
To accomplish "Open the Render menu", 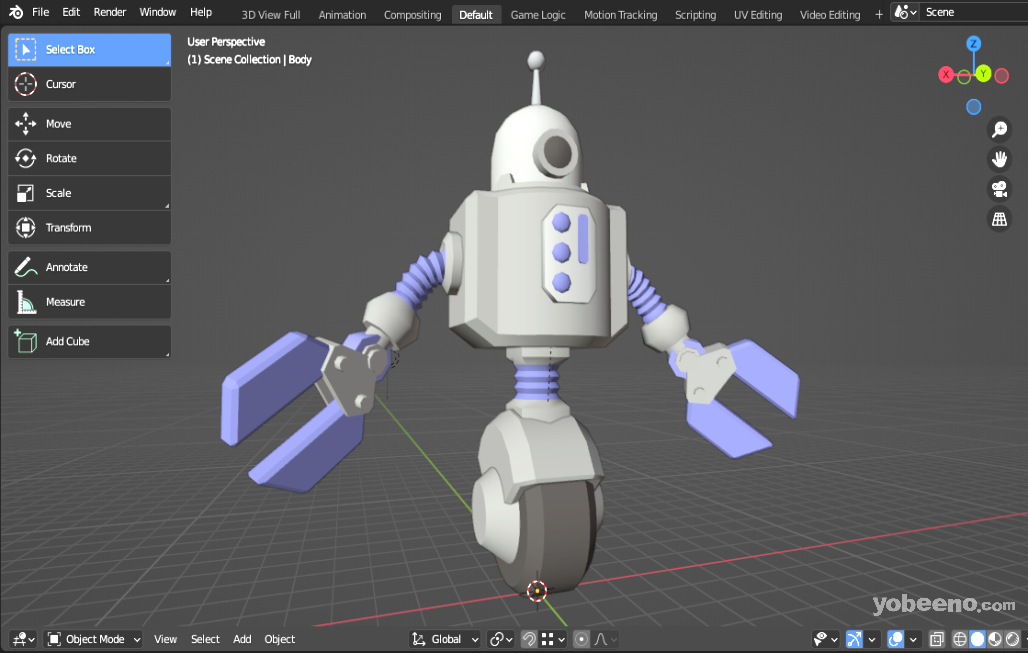I will (109, 12).
